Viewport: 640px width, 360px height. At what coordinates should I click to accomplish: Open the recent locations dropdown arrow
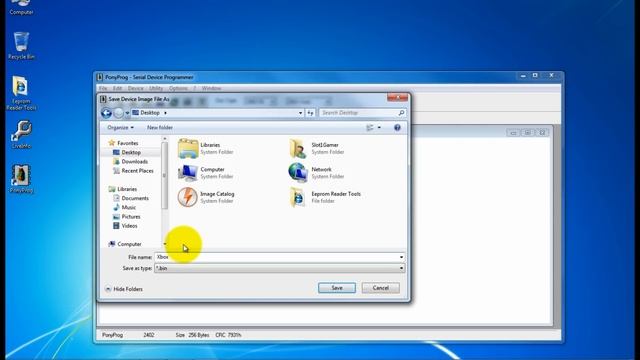[x=127, y=113]
